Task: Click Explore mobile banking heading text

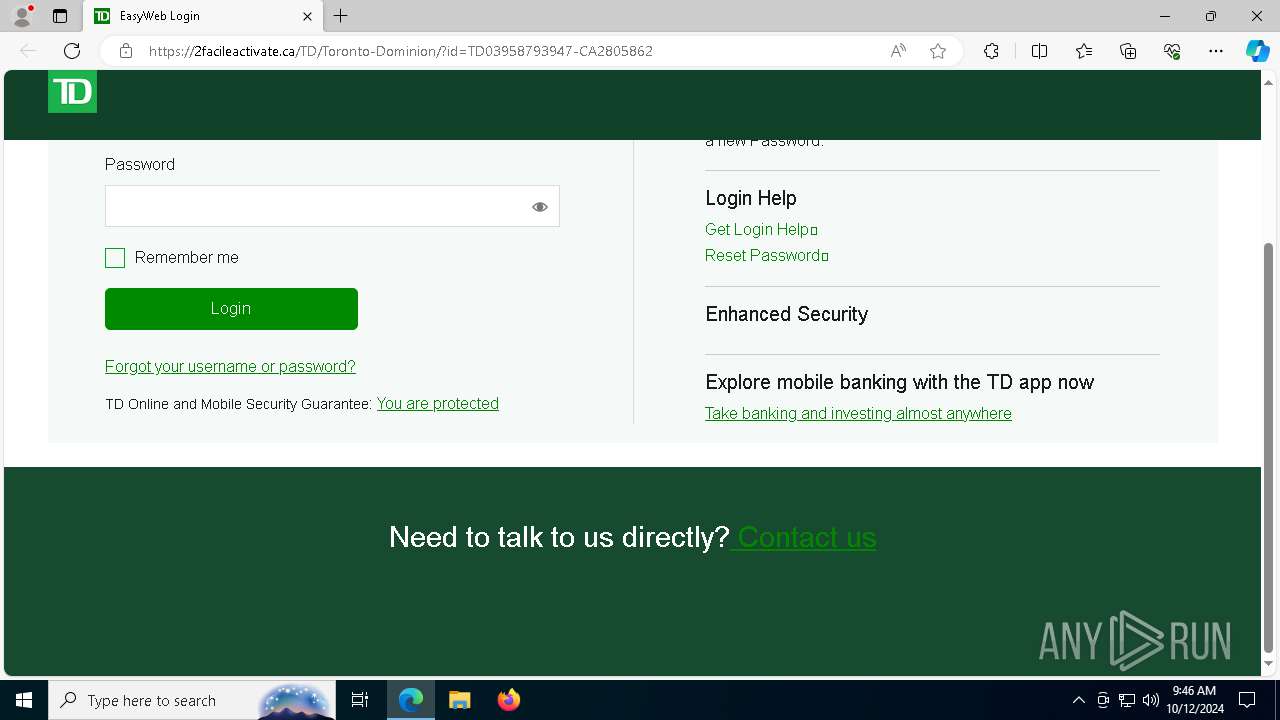Action: pos(900,382)
